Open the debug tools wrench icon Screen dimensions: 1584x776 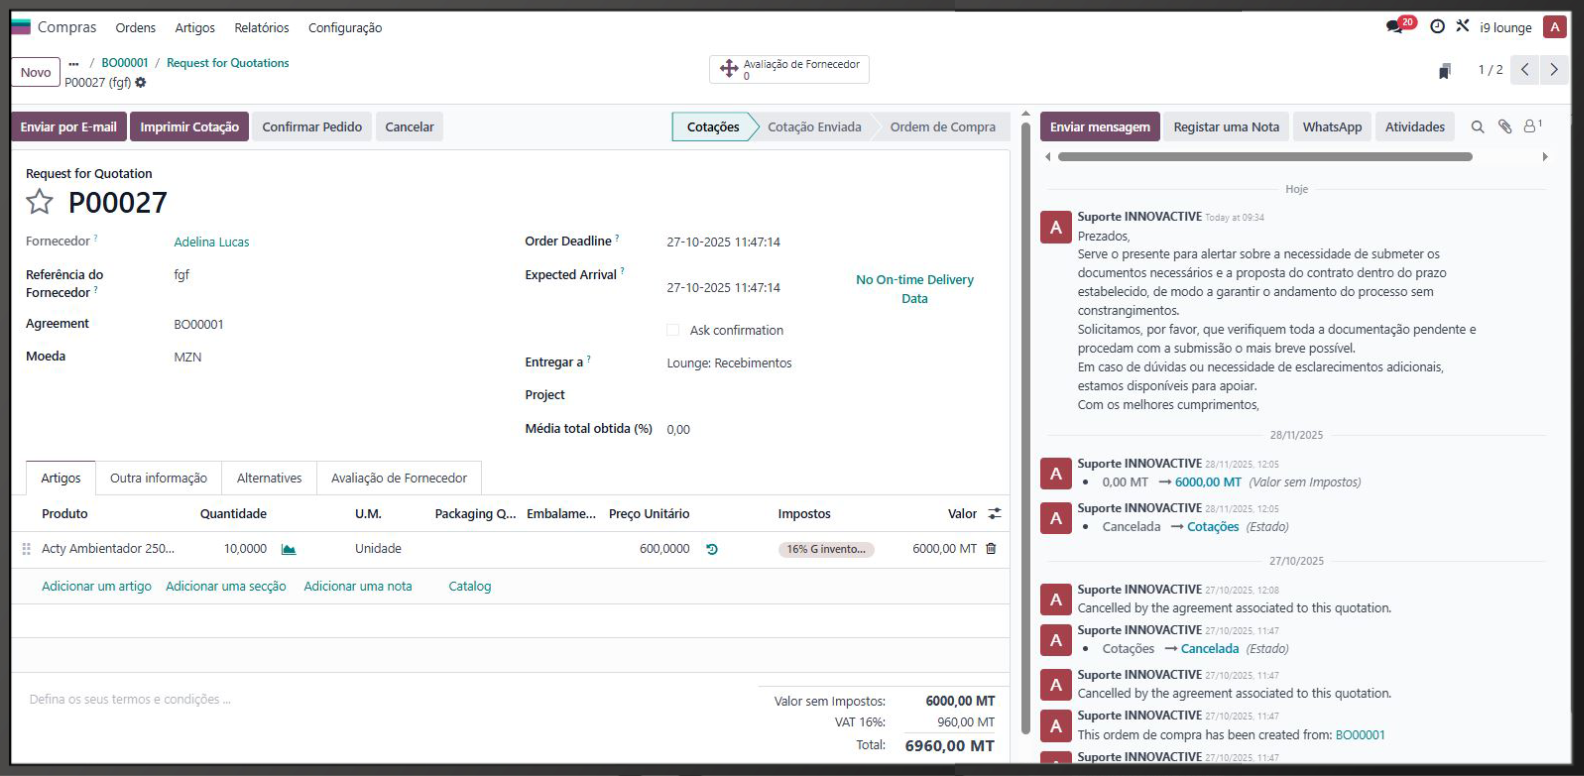[x=1463, y=26]
